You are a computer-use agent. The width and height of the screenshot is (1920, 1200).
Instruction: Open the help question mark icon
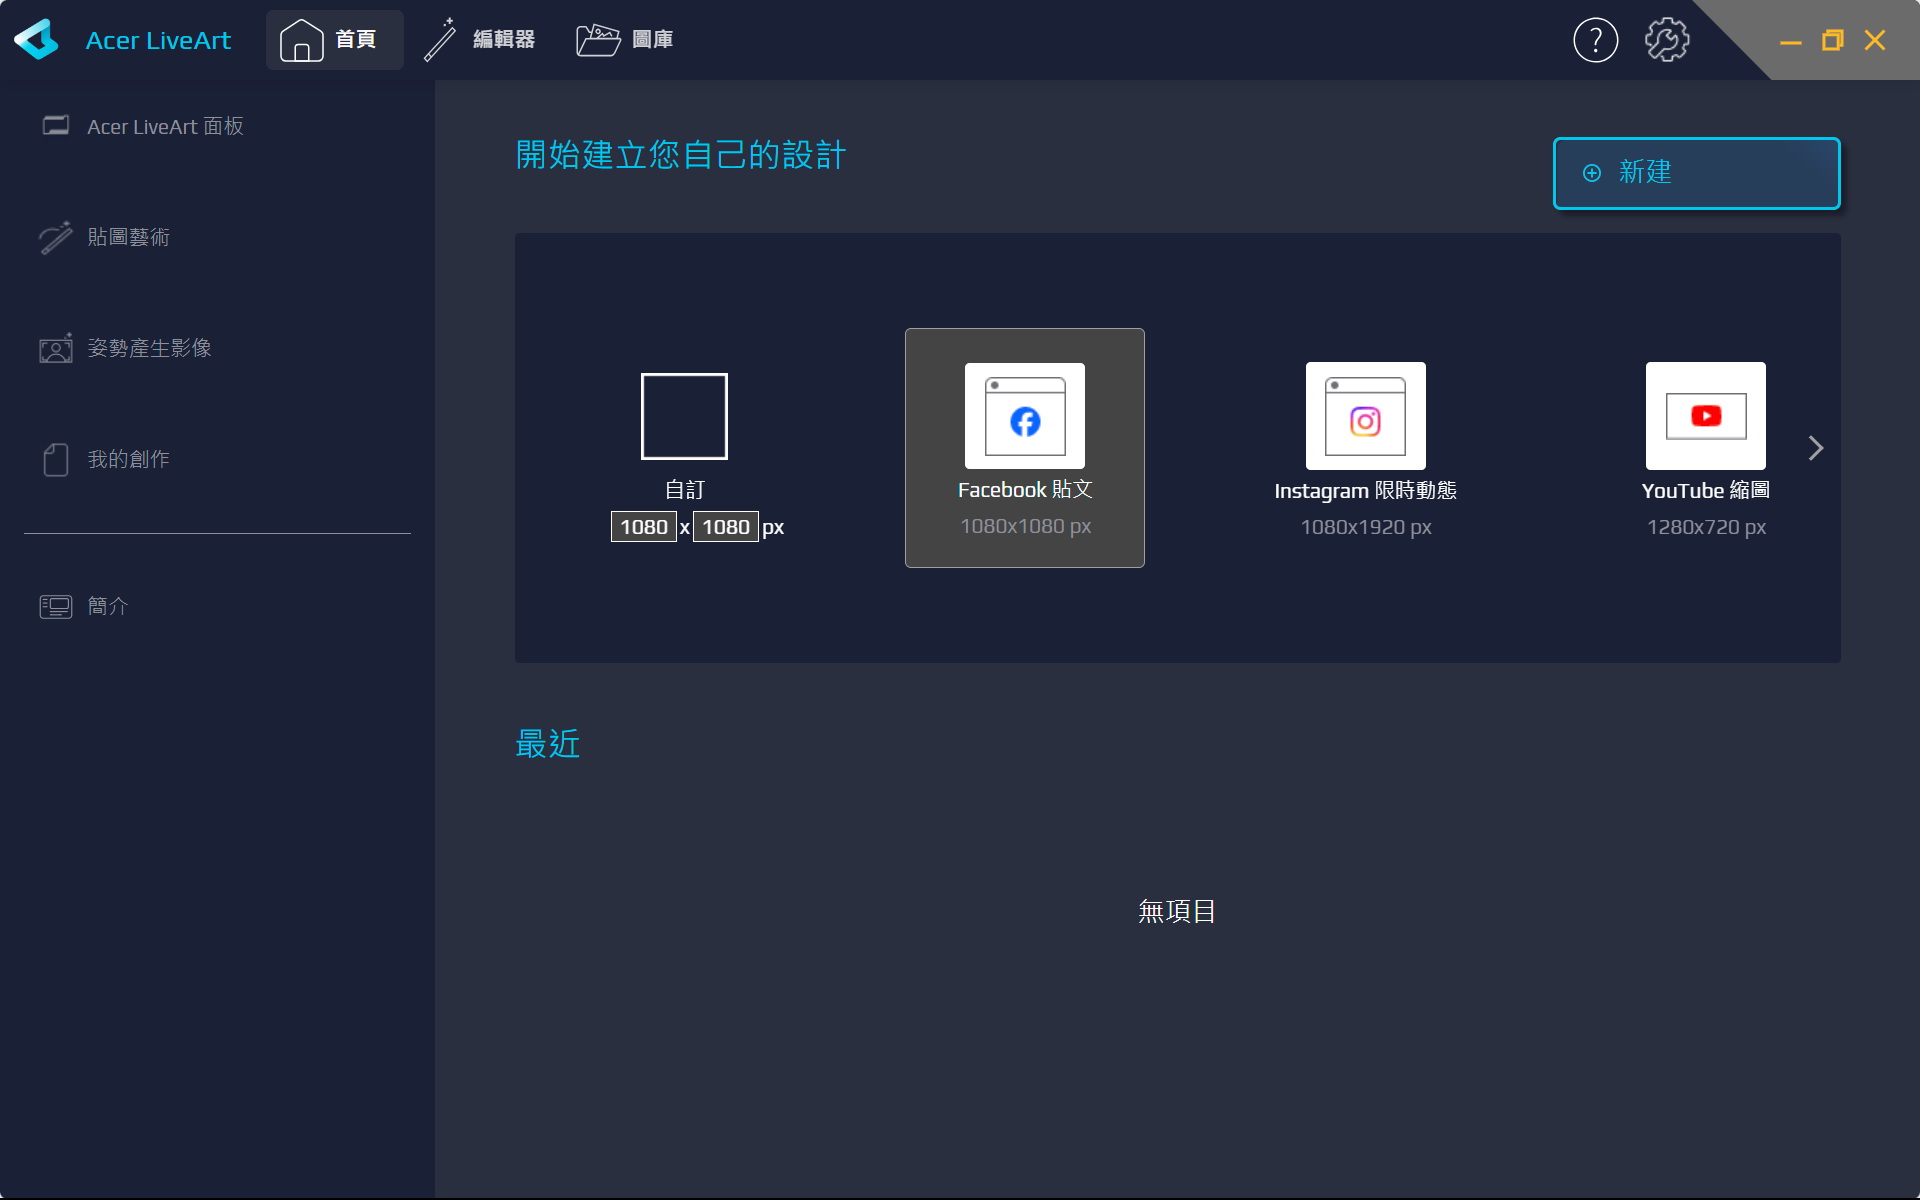(1595, 40)
